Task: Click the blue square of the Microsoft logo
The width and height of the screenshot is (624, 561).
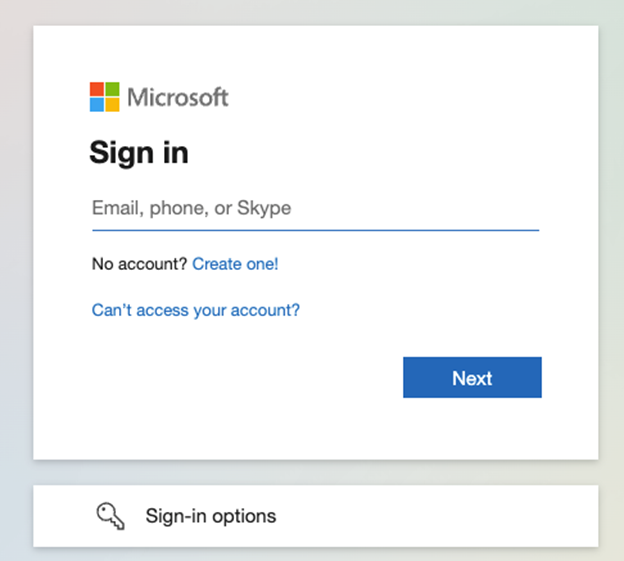Action: pos(97,105)
